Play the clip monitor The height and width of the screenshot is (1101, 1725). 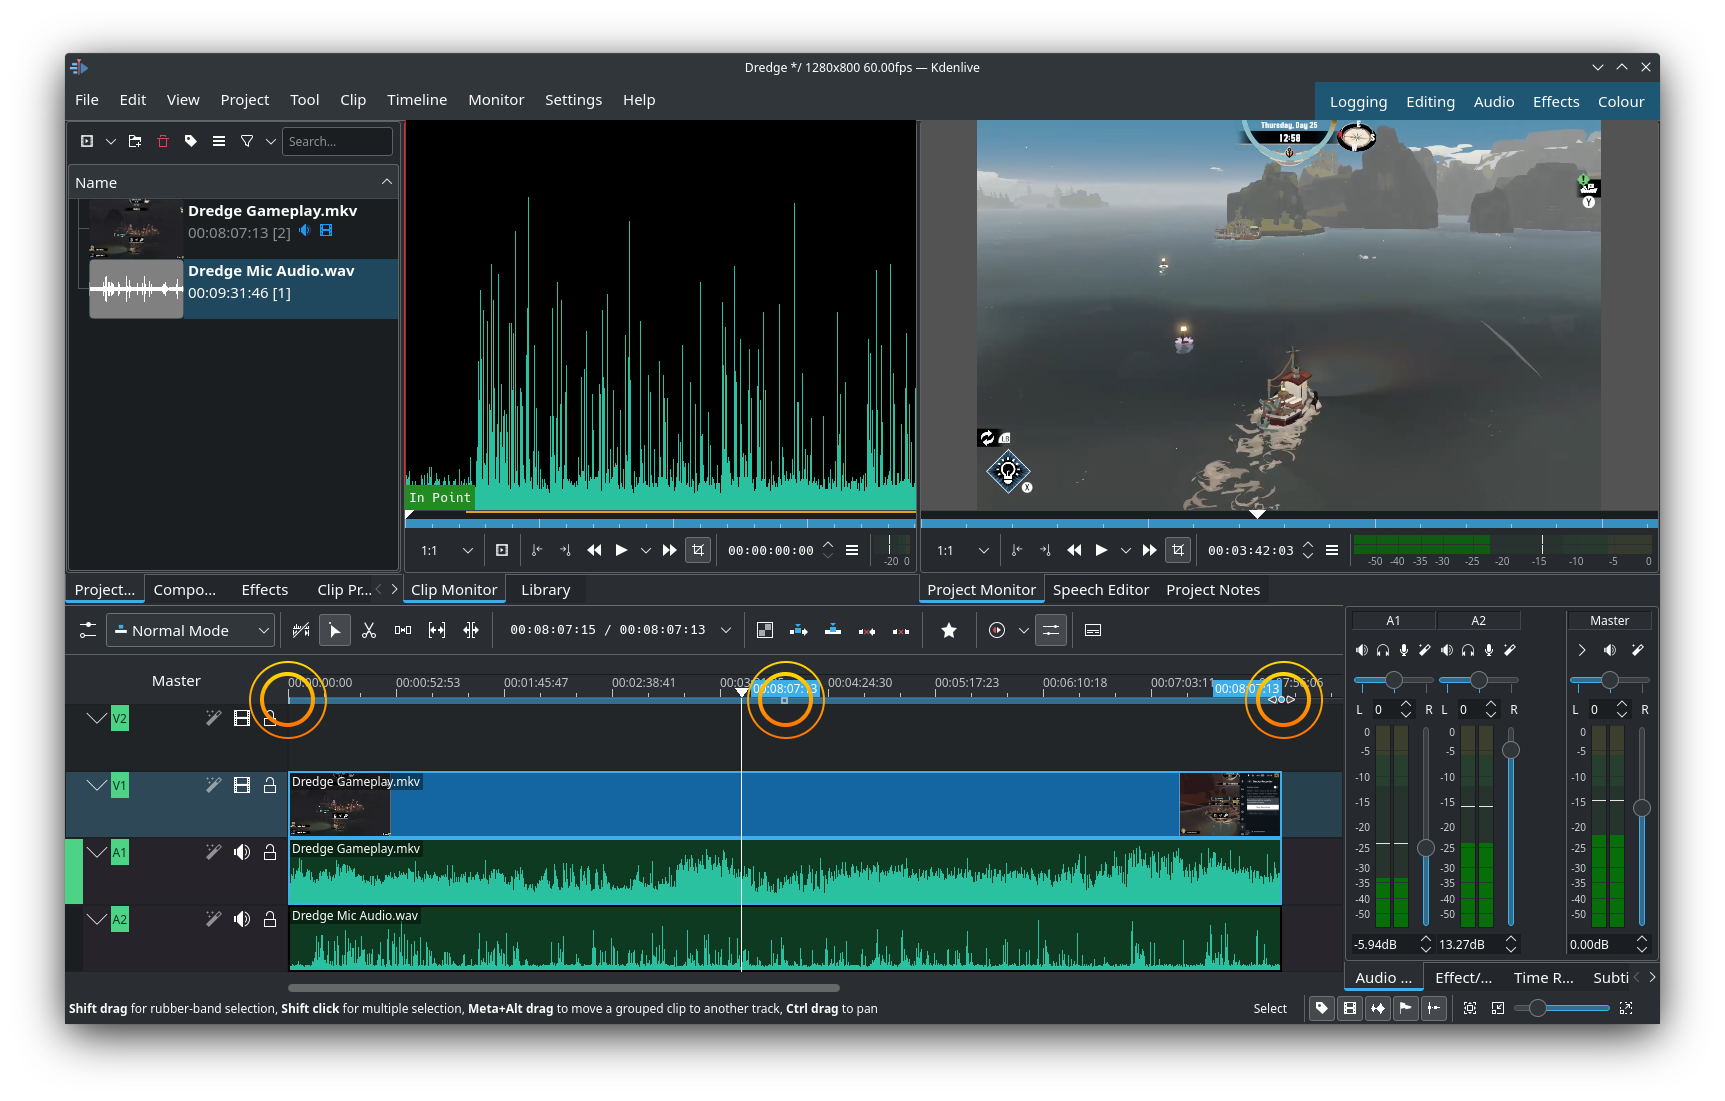point(621,550)
